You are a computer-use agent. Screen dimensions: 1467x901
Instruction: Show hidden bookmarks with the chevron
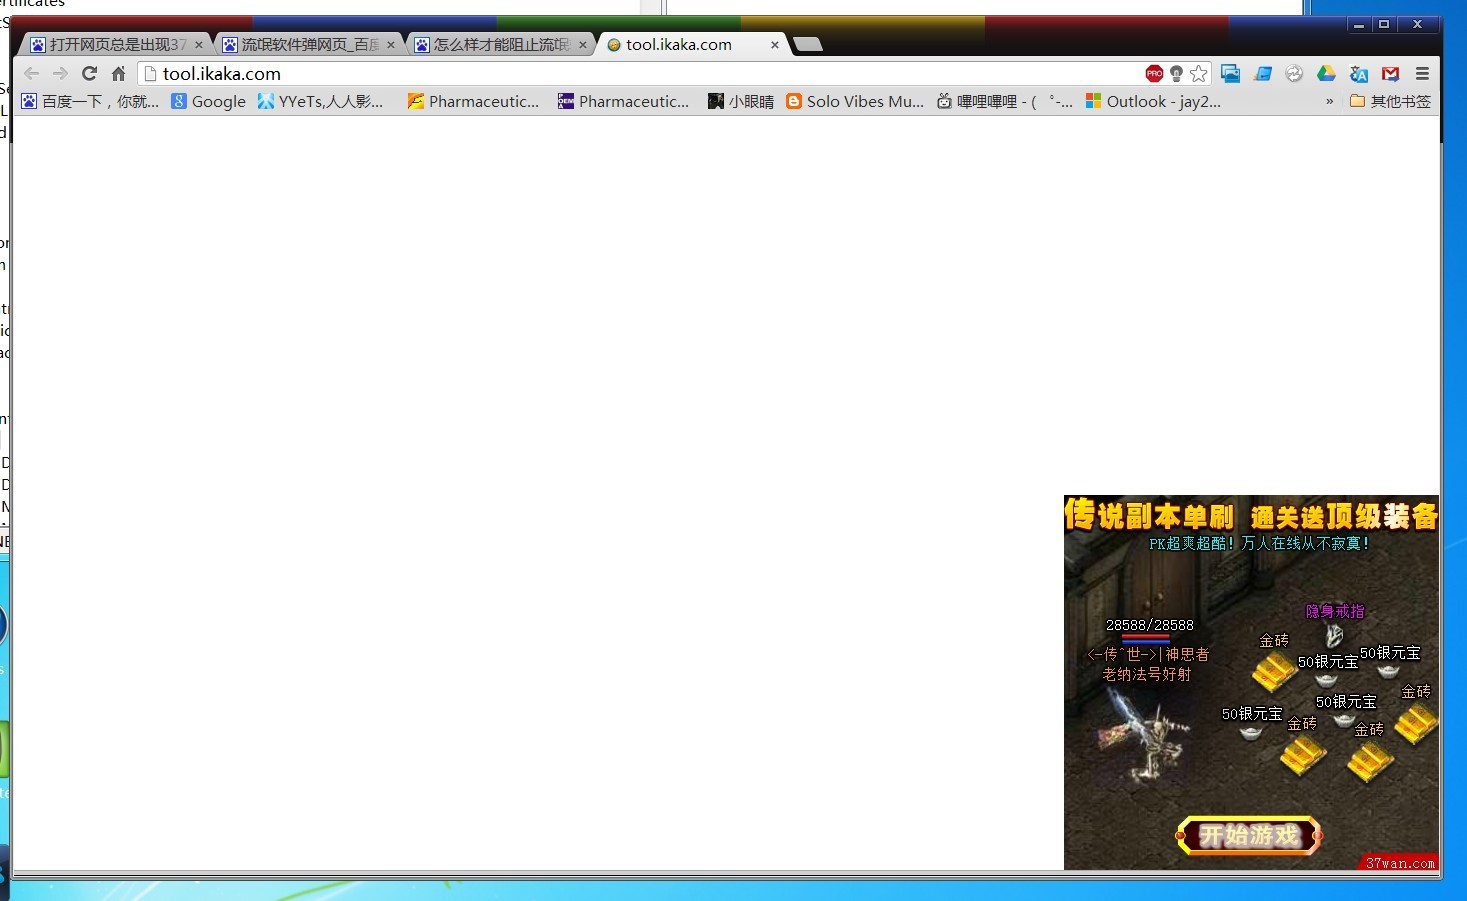pos(1329,101)
